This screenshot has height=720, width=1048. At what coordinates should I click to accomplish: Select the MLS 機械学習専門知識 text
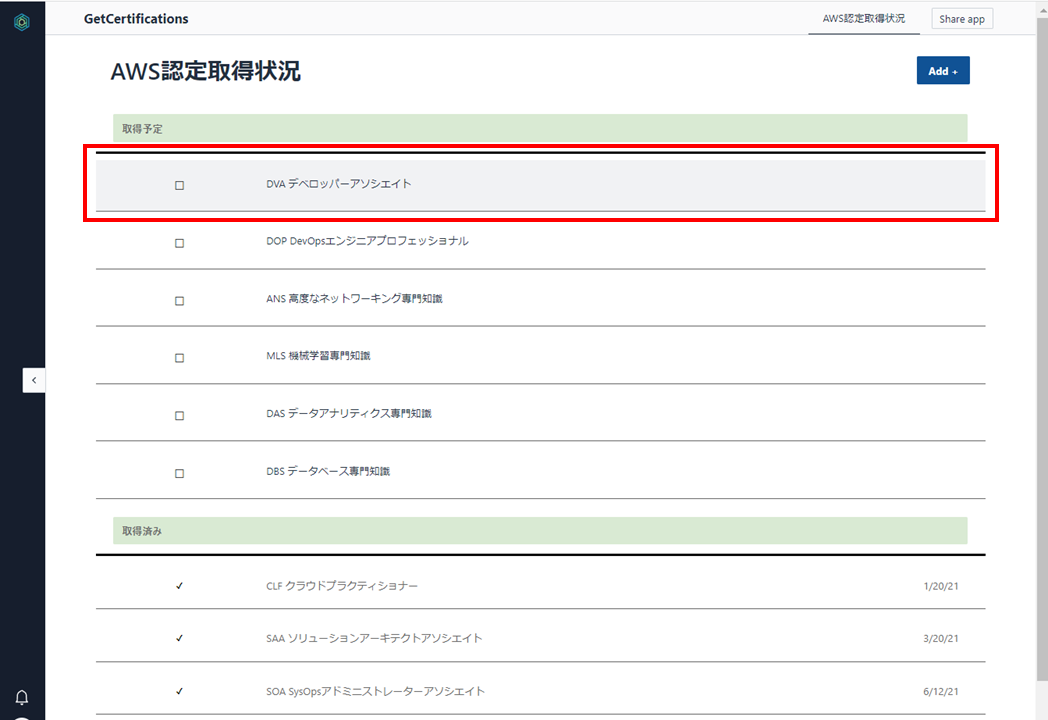pyautogui.click(x=318, y=356)
